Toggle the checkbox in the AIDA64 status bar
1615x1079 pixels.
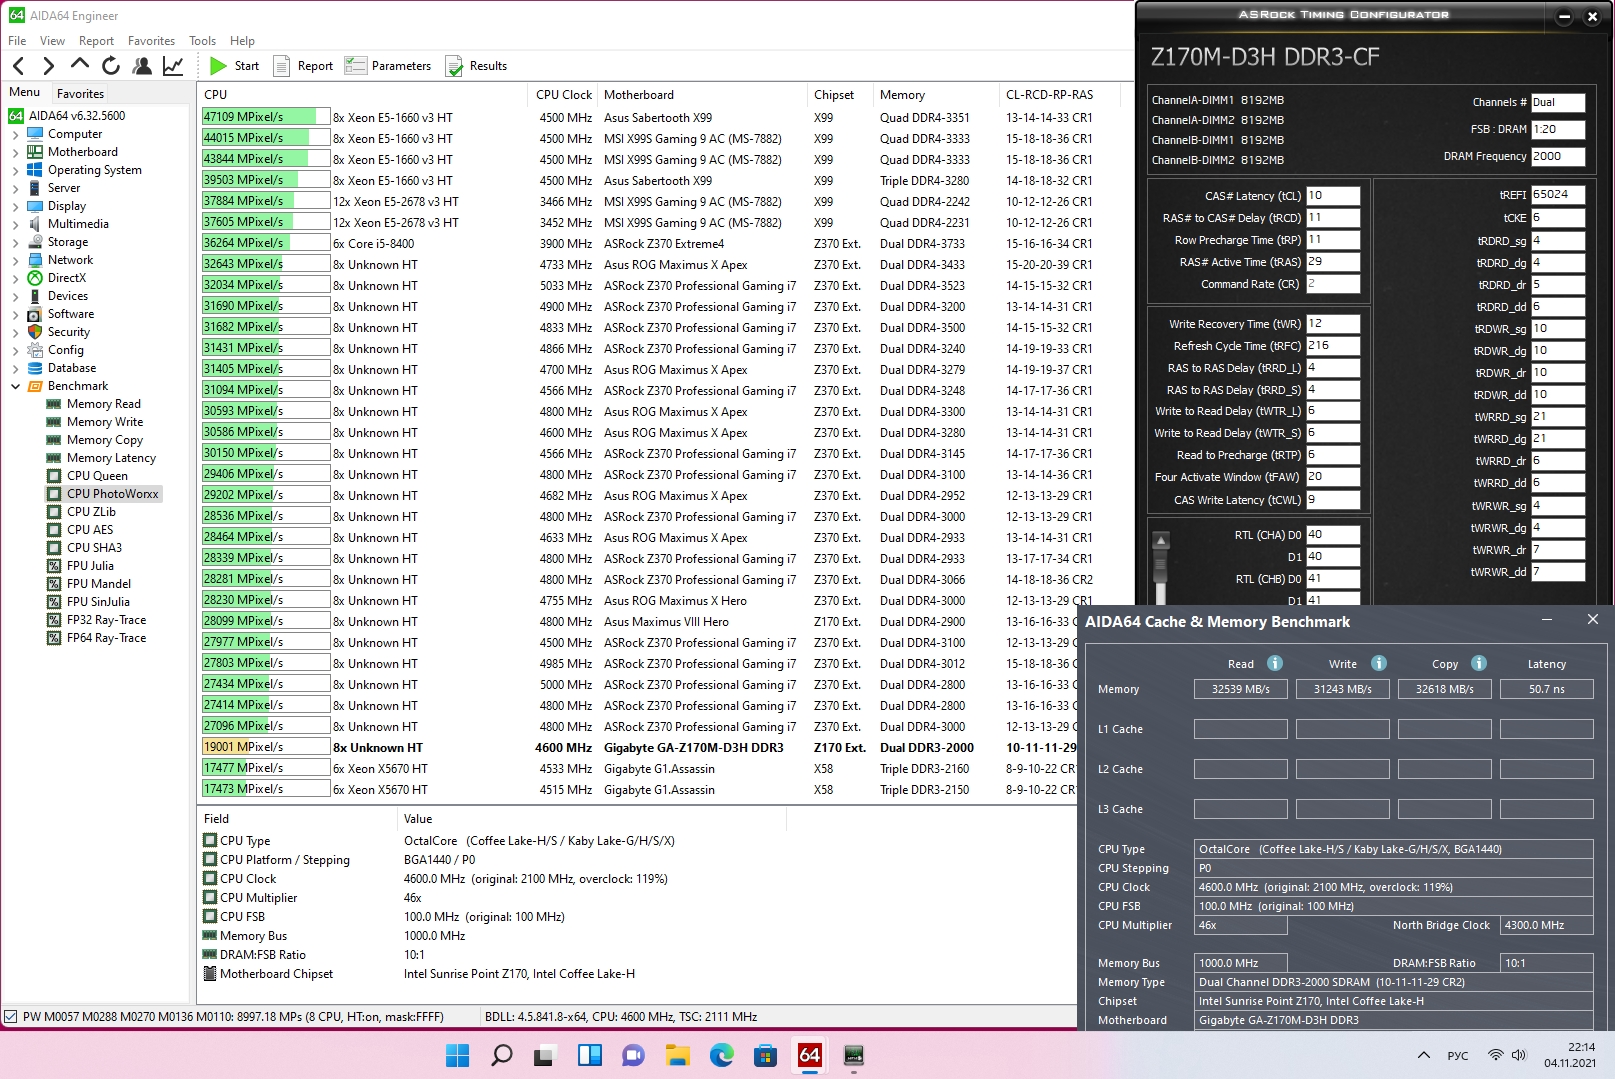11,1017
